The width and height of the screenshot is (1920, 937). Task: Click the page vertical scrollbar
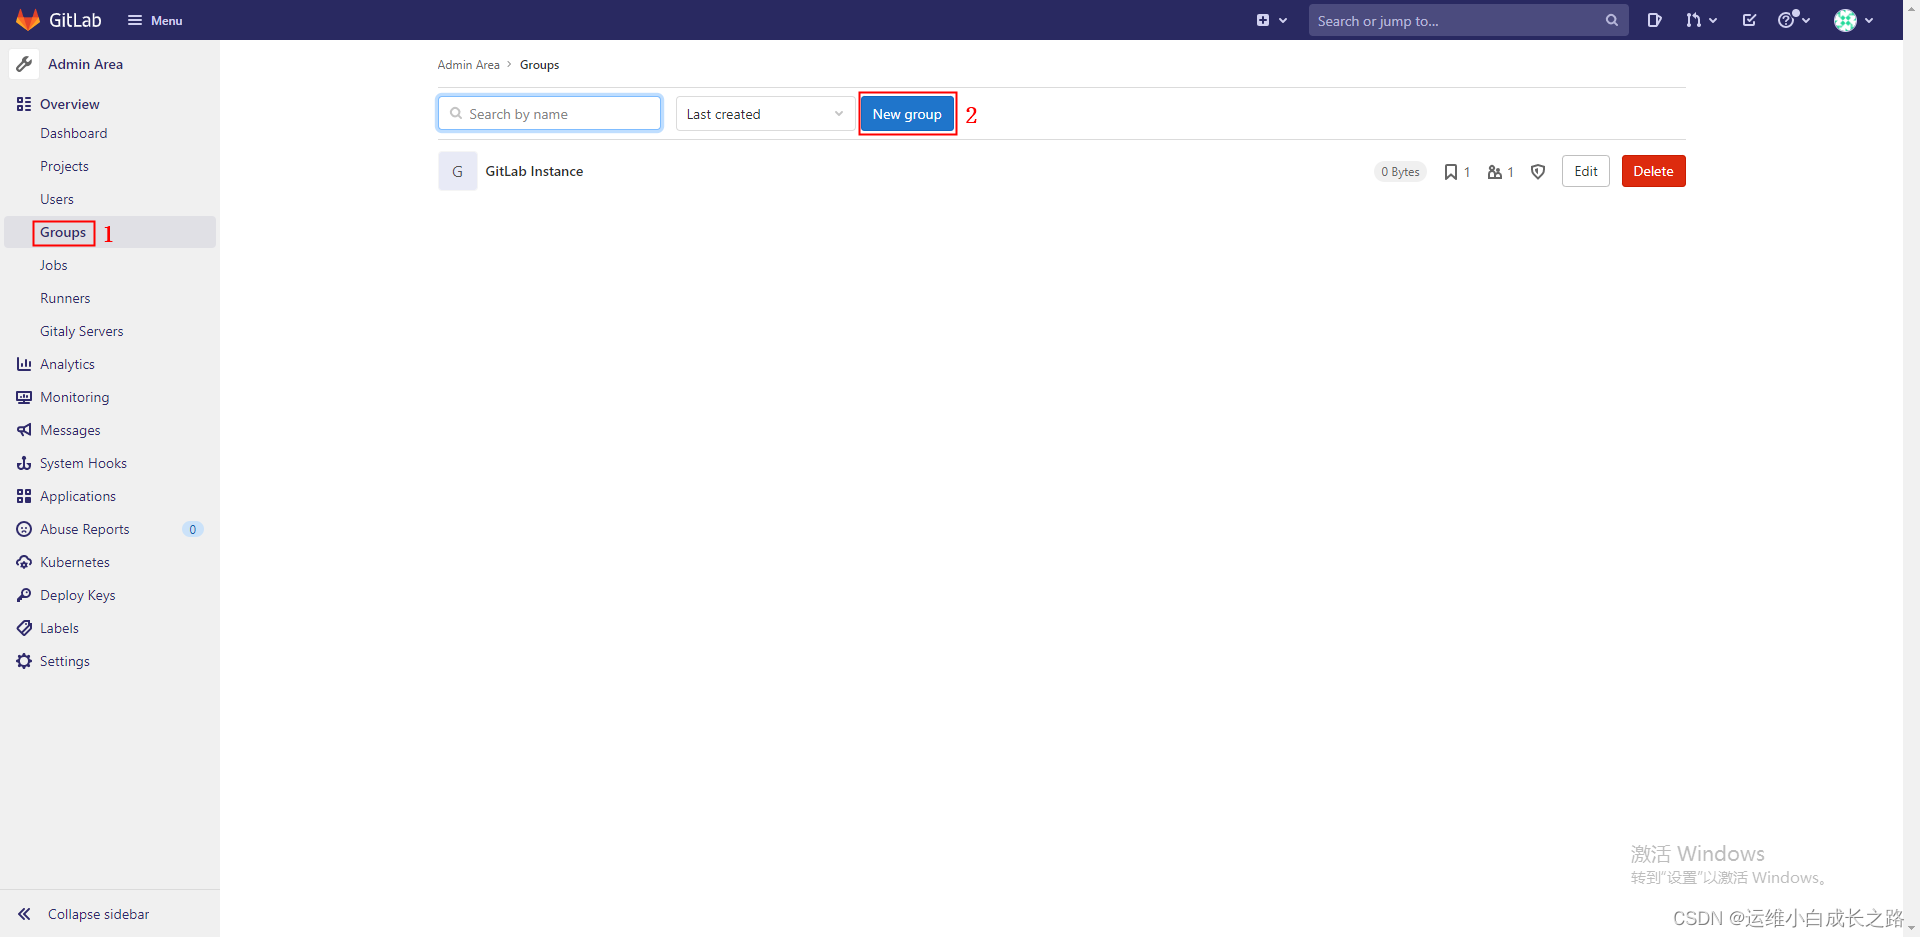[1911, 468]
